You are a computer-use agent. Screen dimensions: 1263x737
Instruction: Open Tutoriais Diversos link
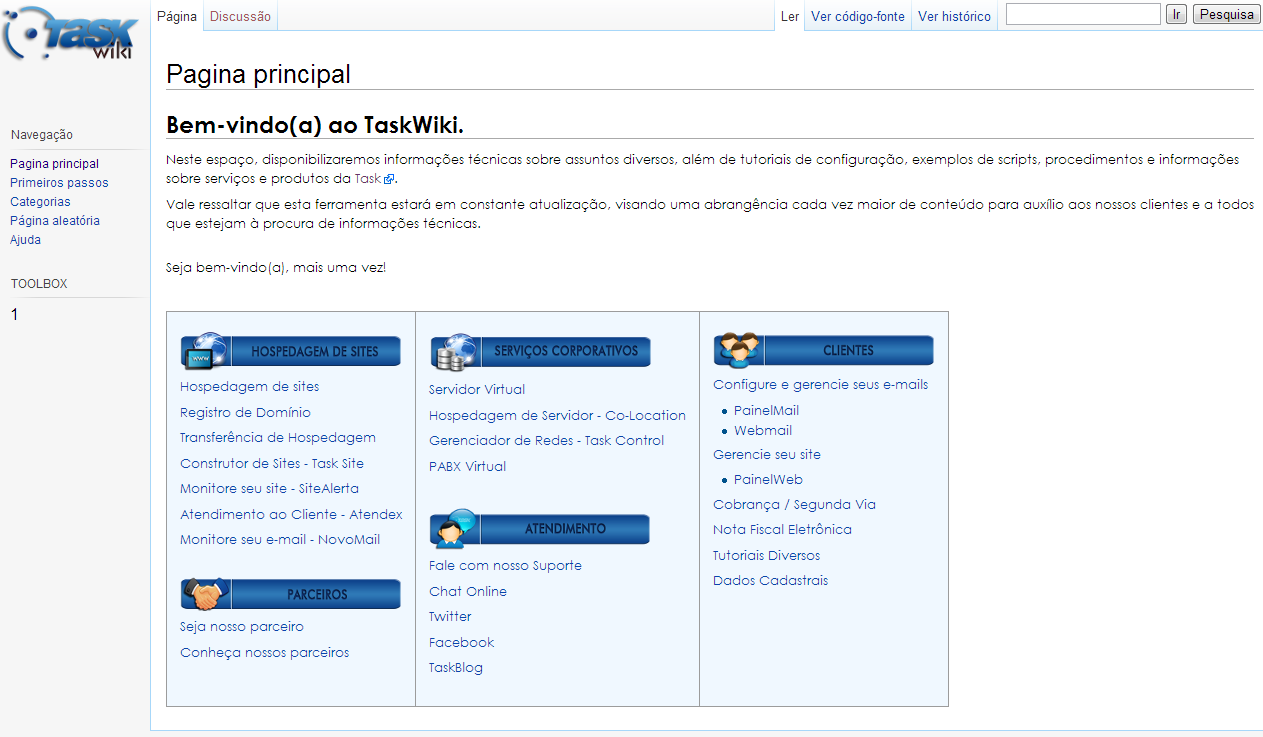[x=766, y=555]
